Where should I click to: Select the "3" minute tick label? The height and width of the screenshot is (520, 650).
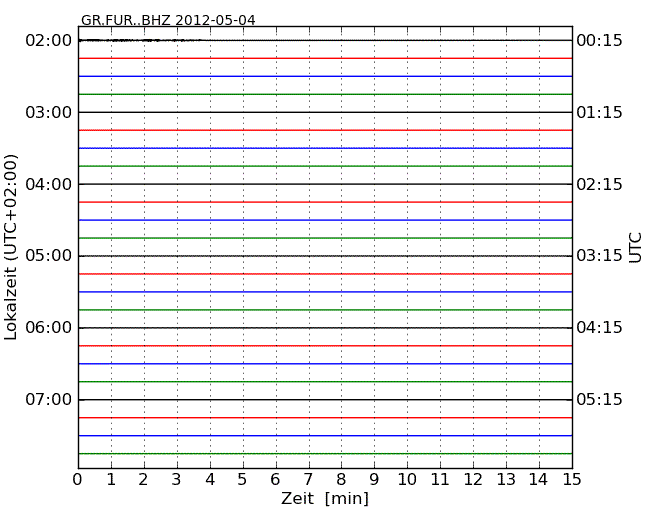tap(177, 479)
